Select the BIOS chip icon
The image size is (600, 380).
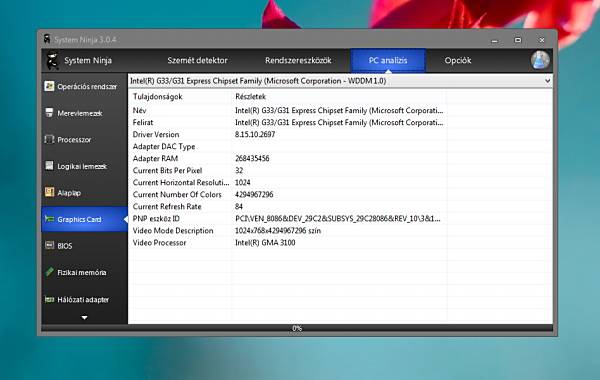tap(49, 245)
